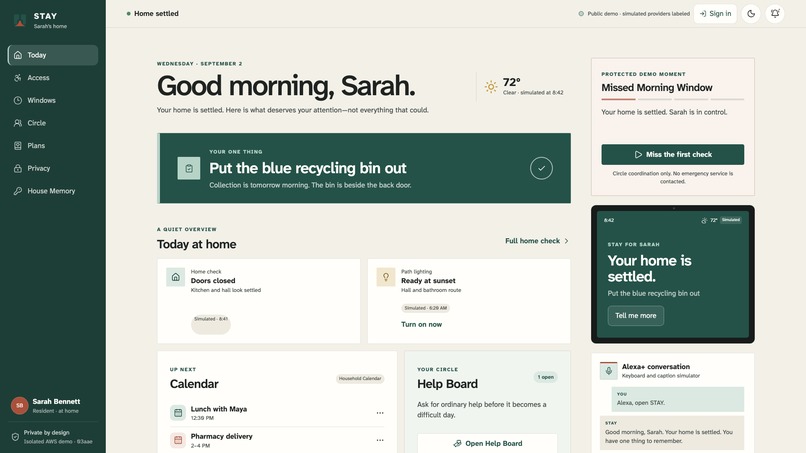Screen dimensions: 806x453
Task: Open notifications with the bell icon
Action: 775,14
